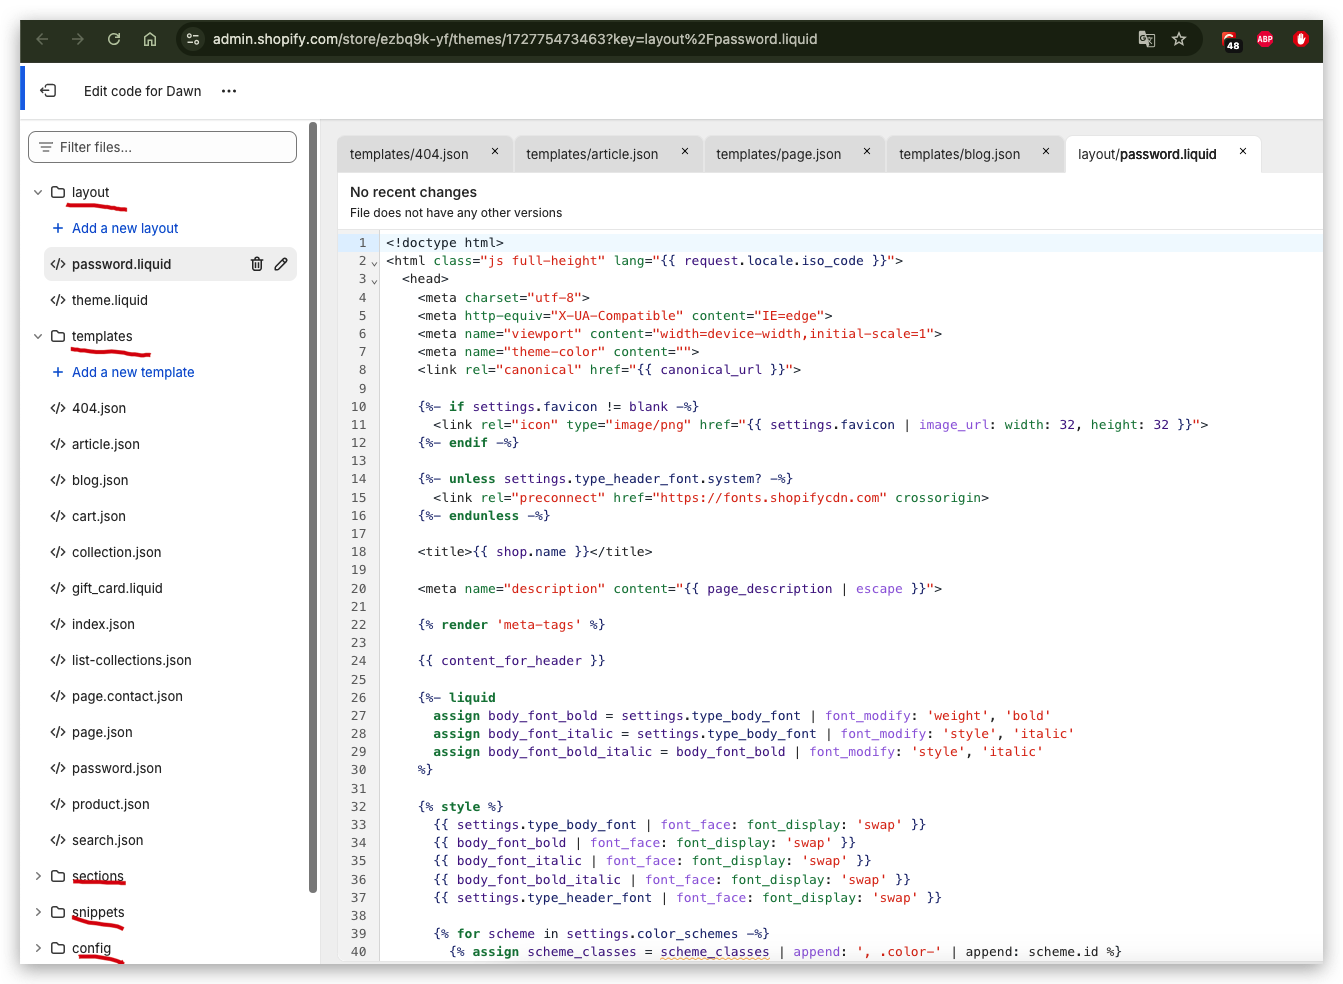Switch to templates/404.json tab

tap(409, 154)
